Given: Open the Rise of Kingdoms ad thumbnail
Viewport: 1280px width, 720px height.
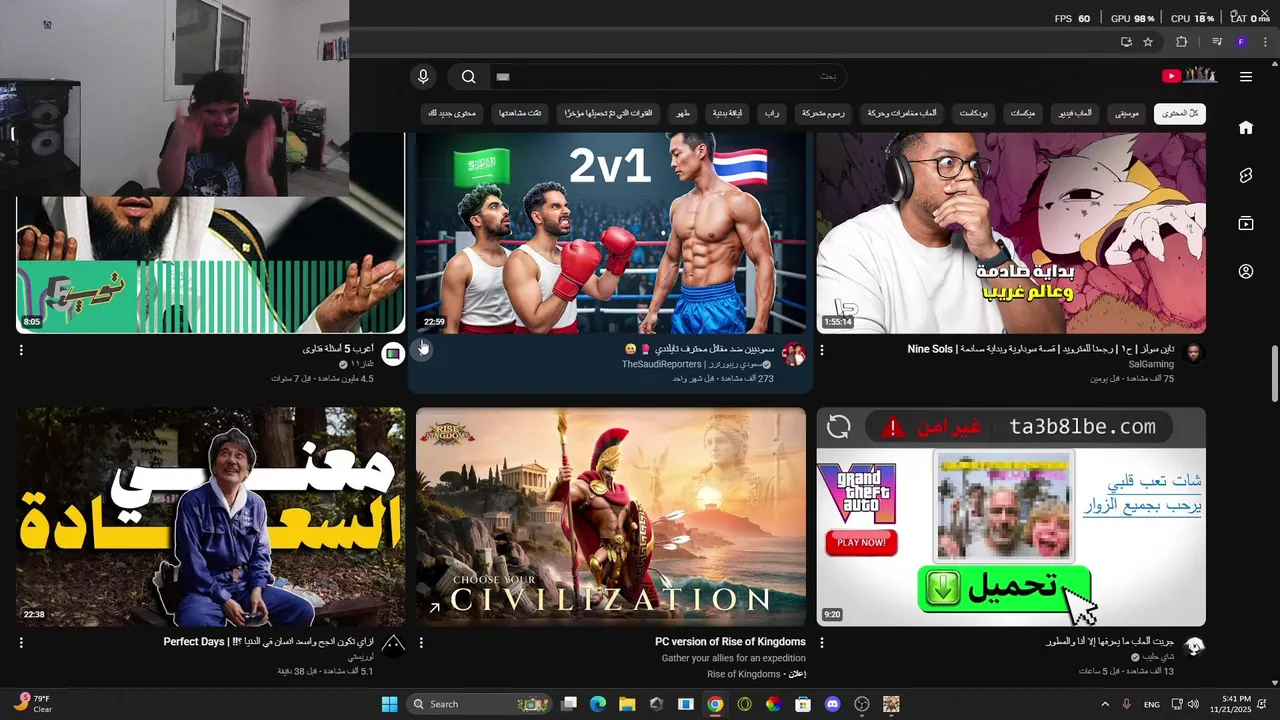Looking at the screenshot, I should (x=611, y=517).
